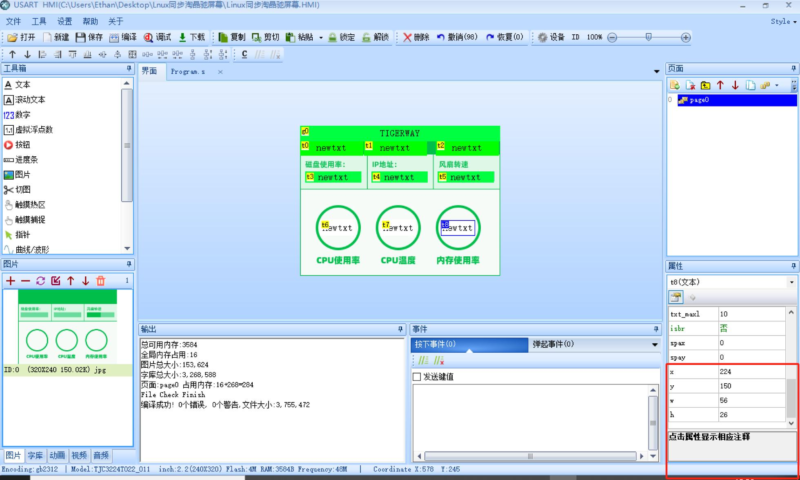Open the 关于 menu

click(x=116, y=21)
